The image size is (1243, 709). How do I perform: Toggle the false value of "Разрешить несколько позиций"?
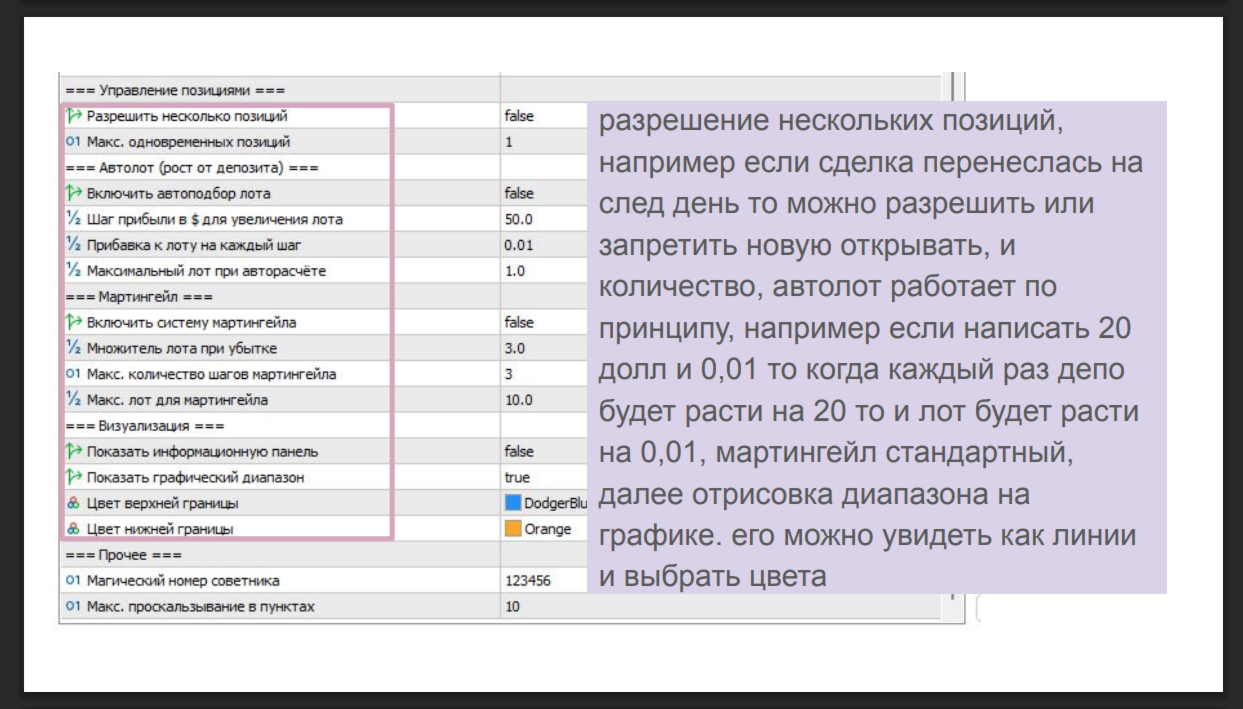point(520,116)
